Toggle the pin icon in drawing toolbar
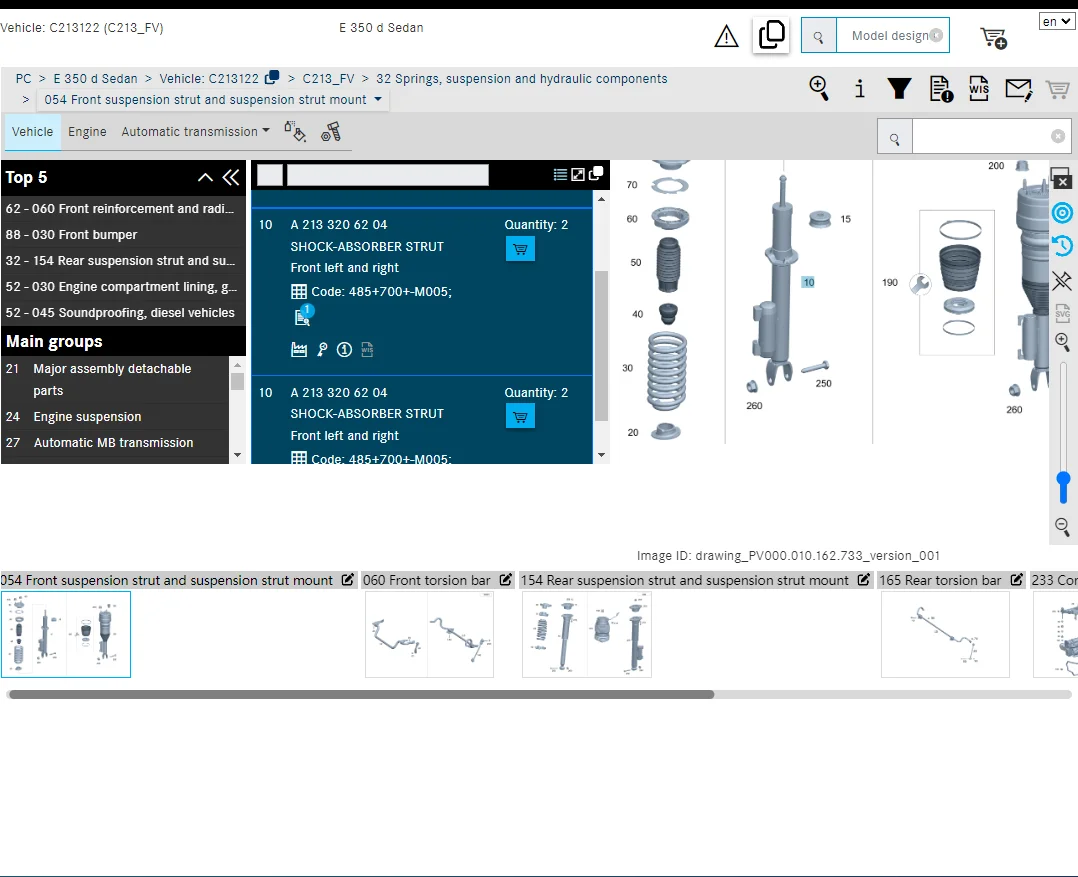The height and width of the screenshot is (877, 1078). [1062, 280]
